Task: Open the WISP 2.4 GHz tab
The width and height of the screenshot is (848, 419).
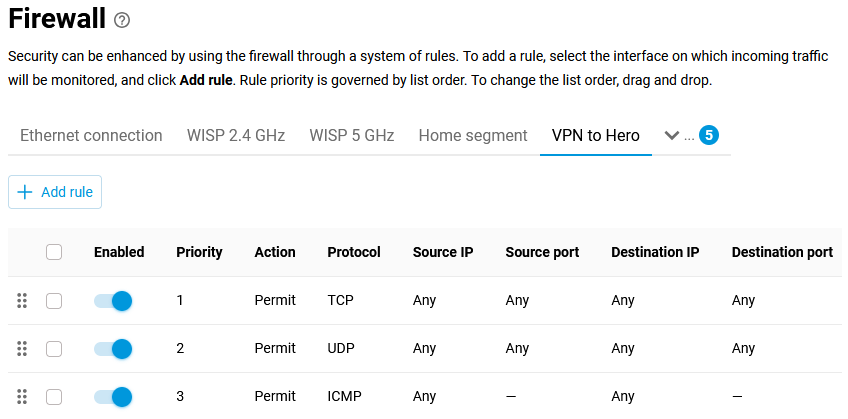Action: 236,135
